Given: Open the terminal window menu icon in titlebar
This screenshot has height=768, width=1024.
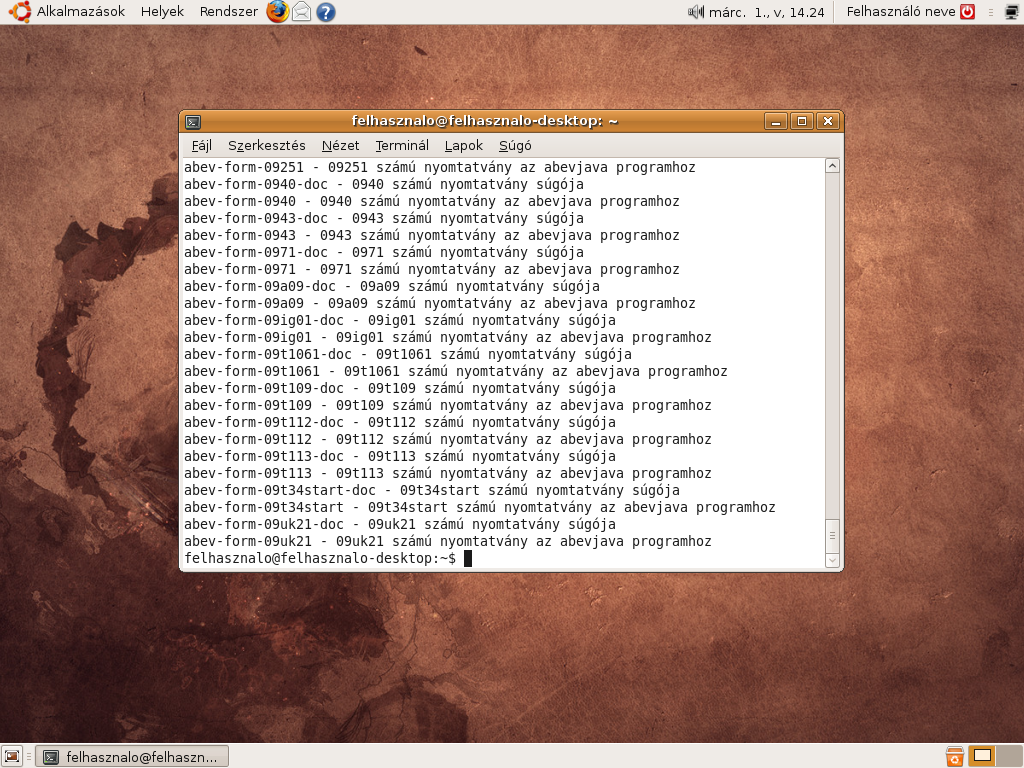Looking at the screenshot, I should pyautogui.click(x=193, y=121).
